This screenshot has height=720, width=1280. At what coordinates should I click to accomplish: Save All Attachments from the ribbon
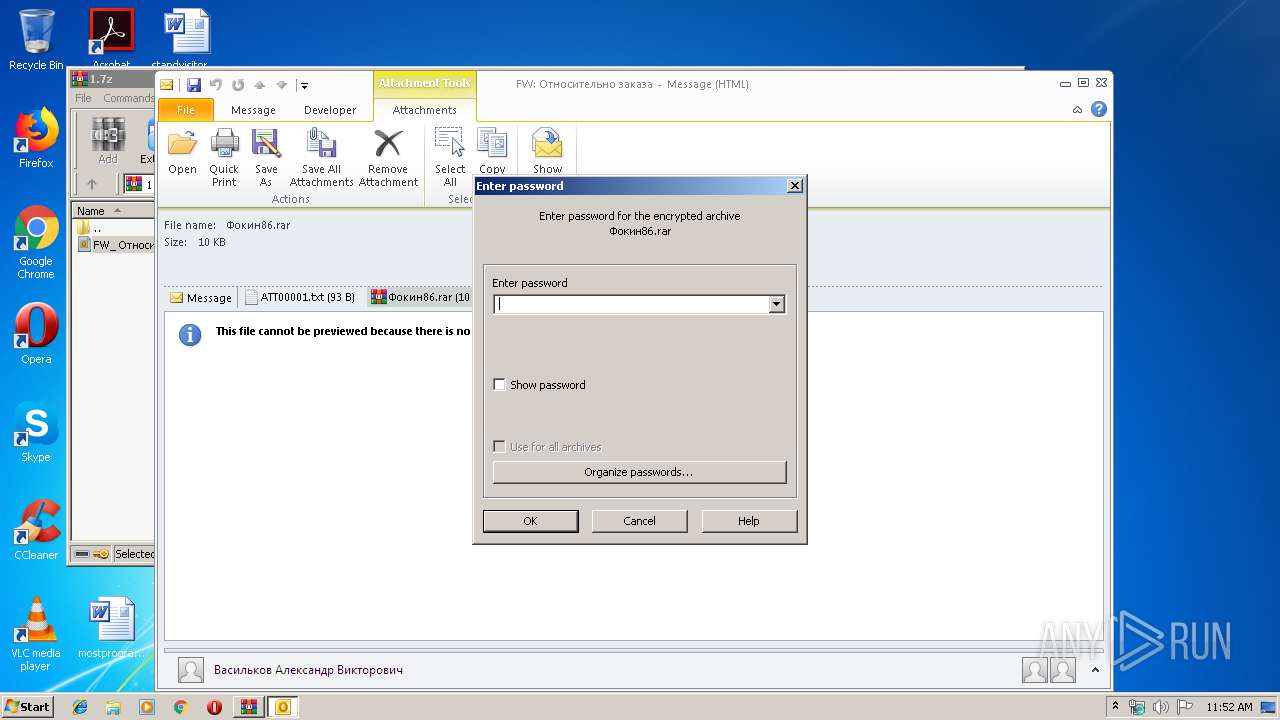(321, 158)
